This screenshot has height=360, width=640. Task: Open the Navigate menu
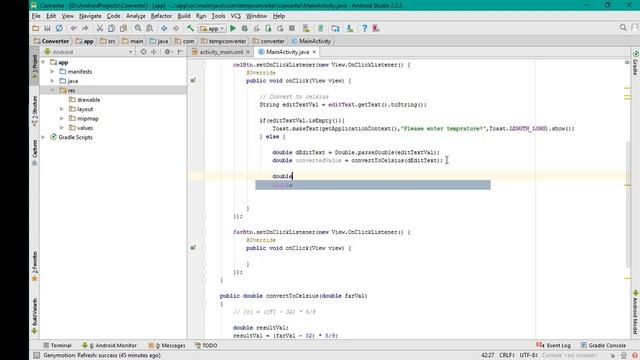tap(90, 16)
